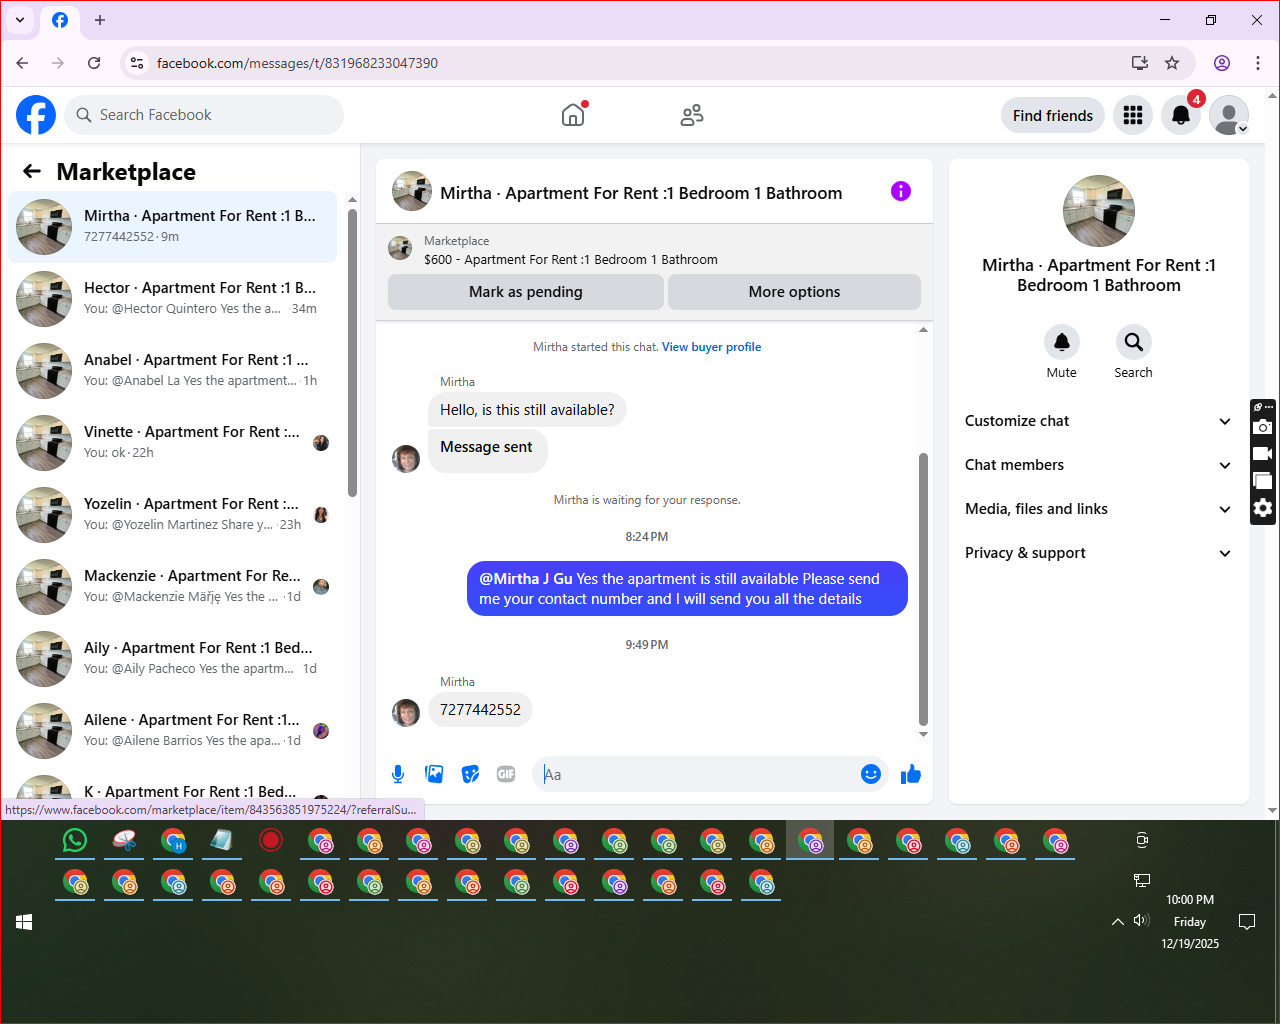
Task: Open the emoji picker in message box
Action: [x=871, y=774]
